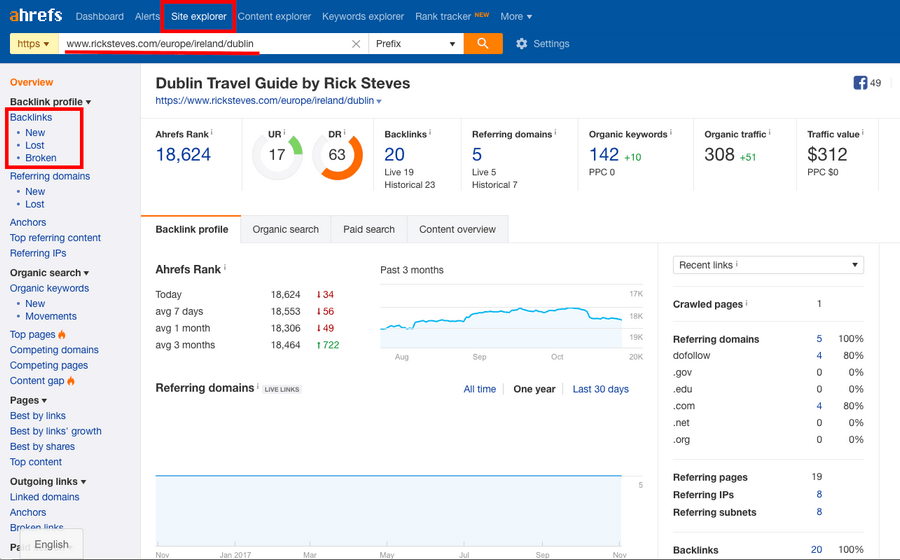Expand the page URL dropdown arrow
Image resolution: width=900 pixels, height=560 pixels.
point(379,101)
